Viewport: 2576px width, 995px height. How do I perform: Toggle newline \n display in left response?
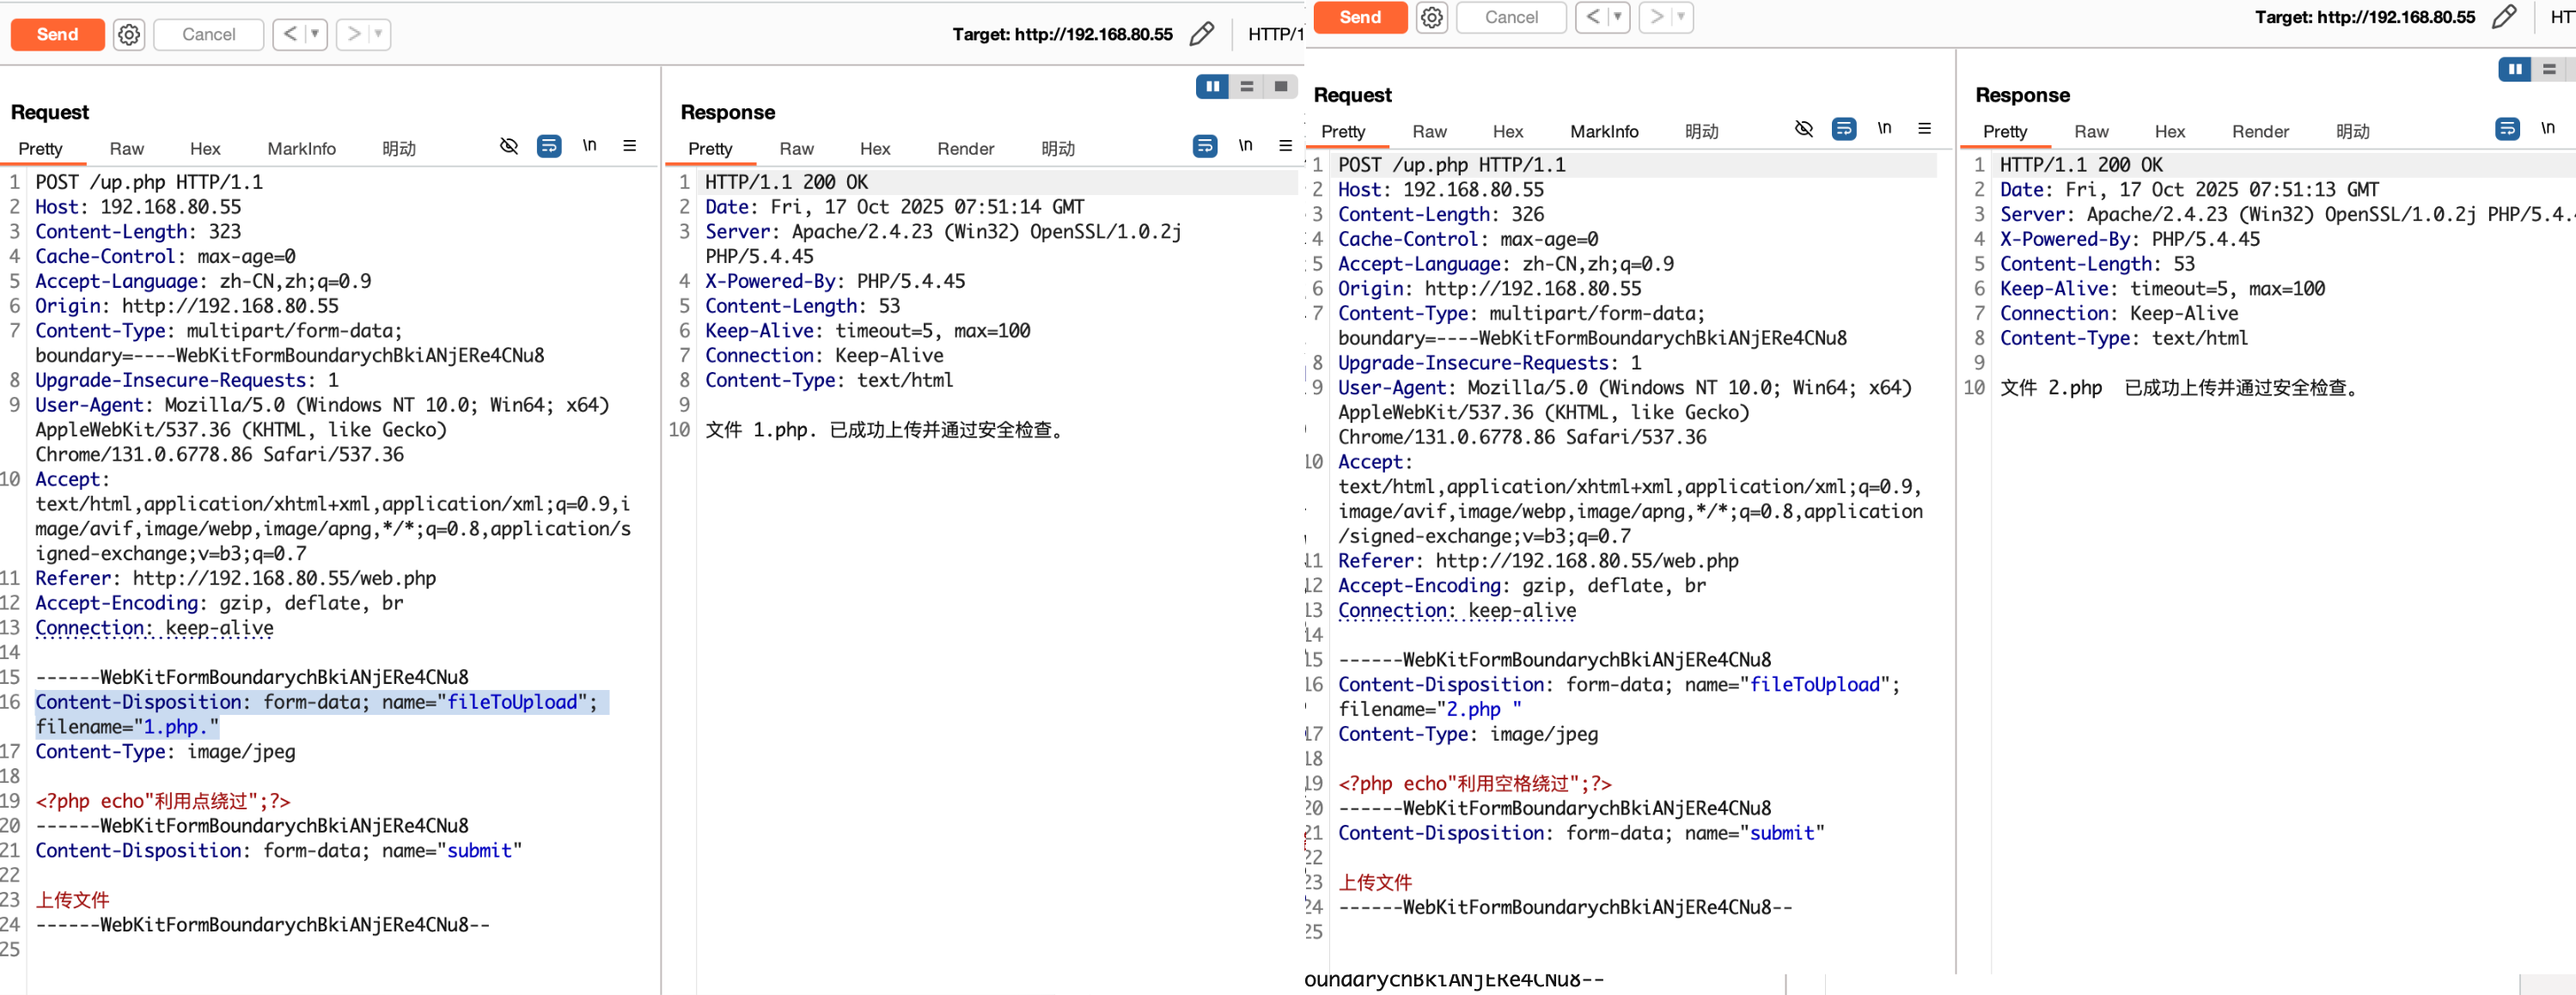coord(1245,146)
